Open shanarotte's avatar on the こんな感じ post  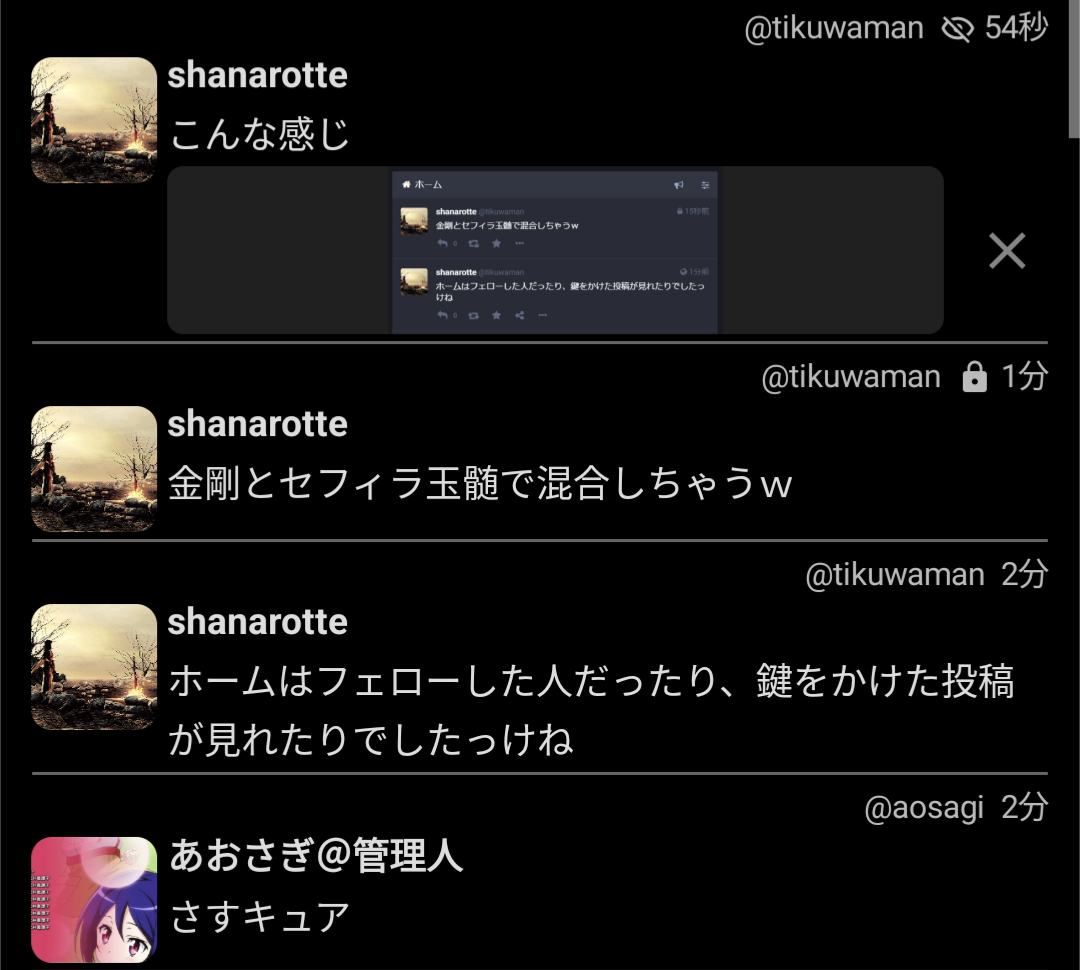pos(94,120)
